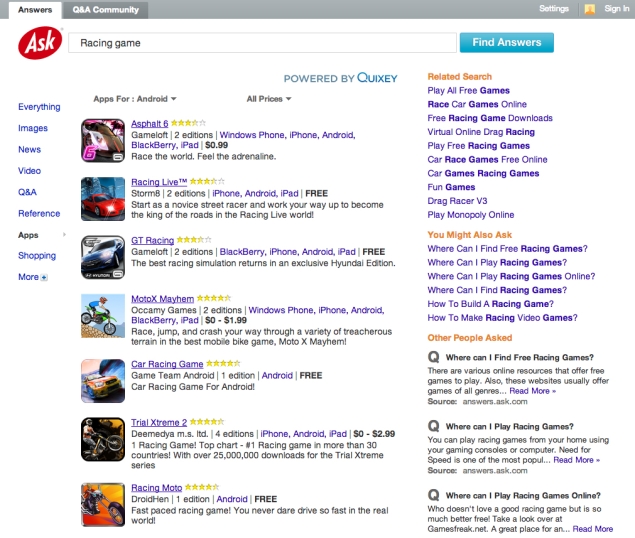
Task: Click Asphalt 6 star rating
Action: 188,123
